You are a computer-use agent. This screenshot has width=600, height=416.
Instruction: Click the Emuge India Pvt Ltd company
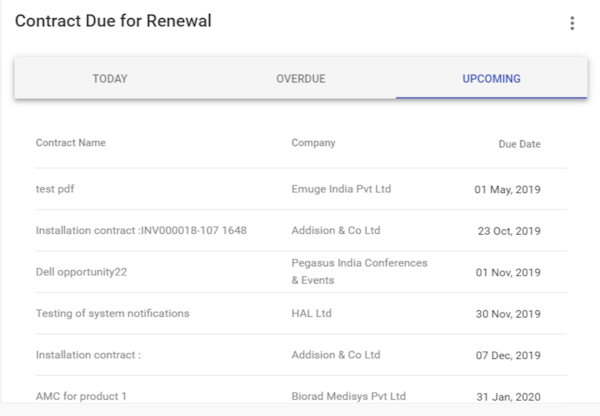tap(341, 189)
